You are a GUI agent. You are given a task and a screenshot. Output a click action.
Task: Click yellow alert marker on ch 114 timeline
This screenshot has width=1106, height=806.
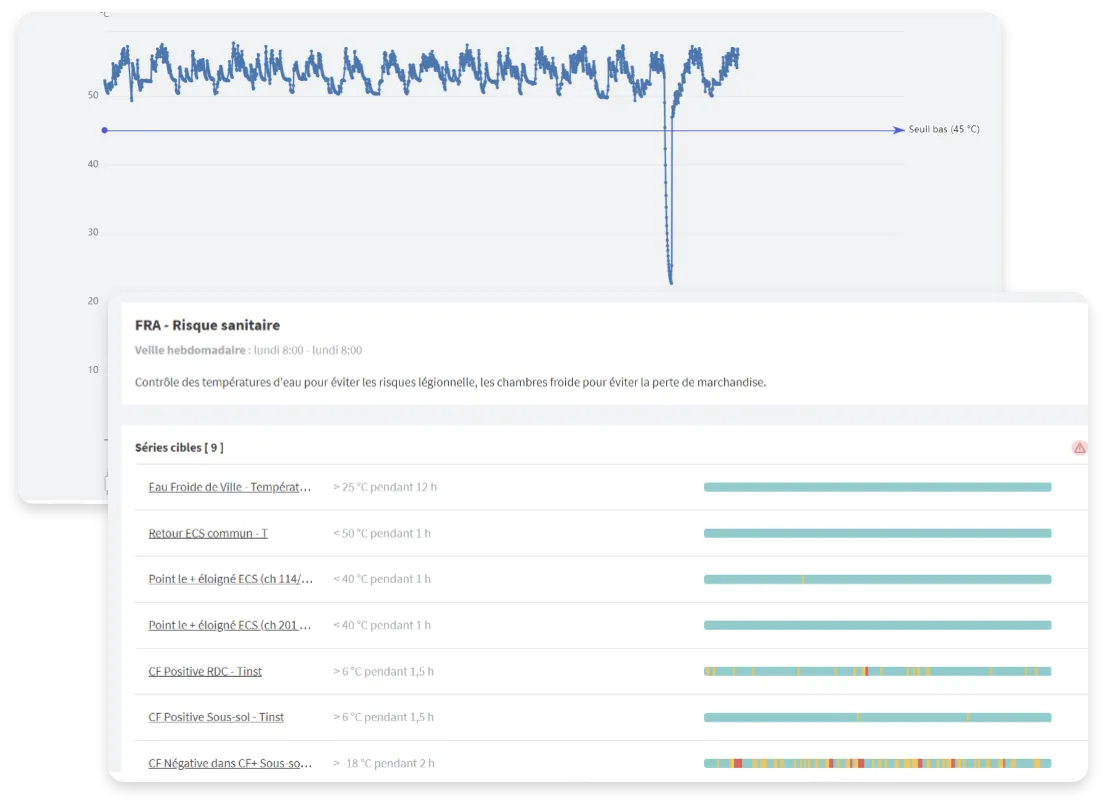click(802, 579)
